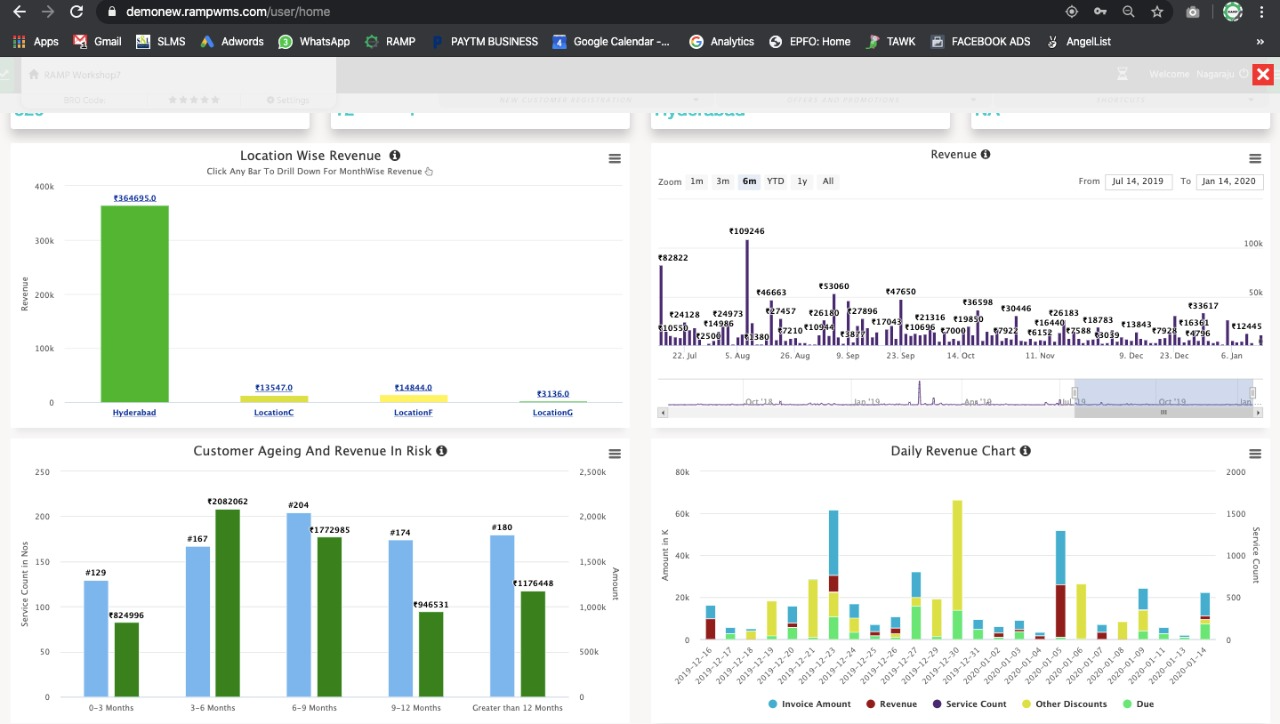Select the 1y zoom range
This screenshot has width=1280, height=724.
pyautogui.click(x=802, y=182)
